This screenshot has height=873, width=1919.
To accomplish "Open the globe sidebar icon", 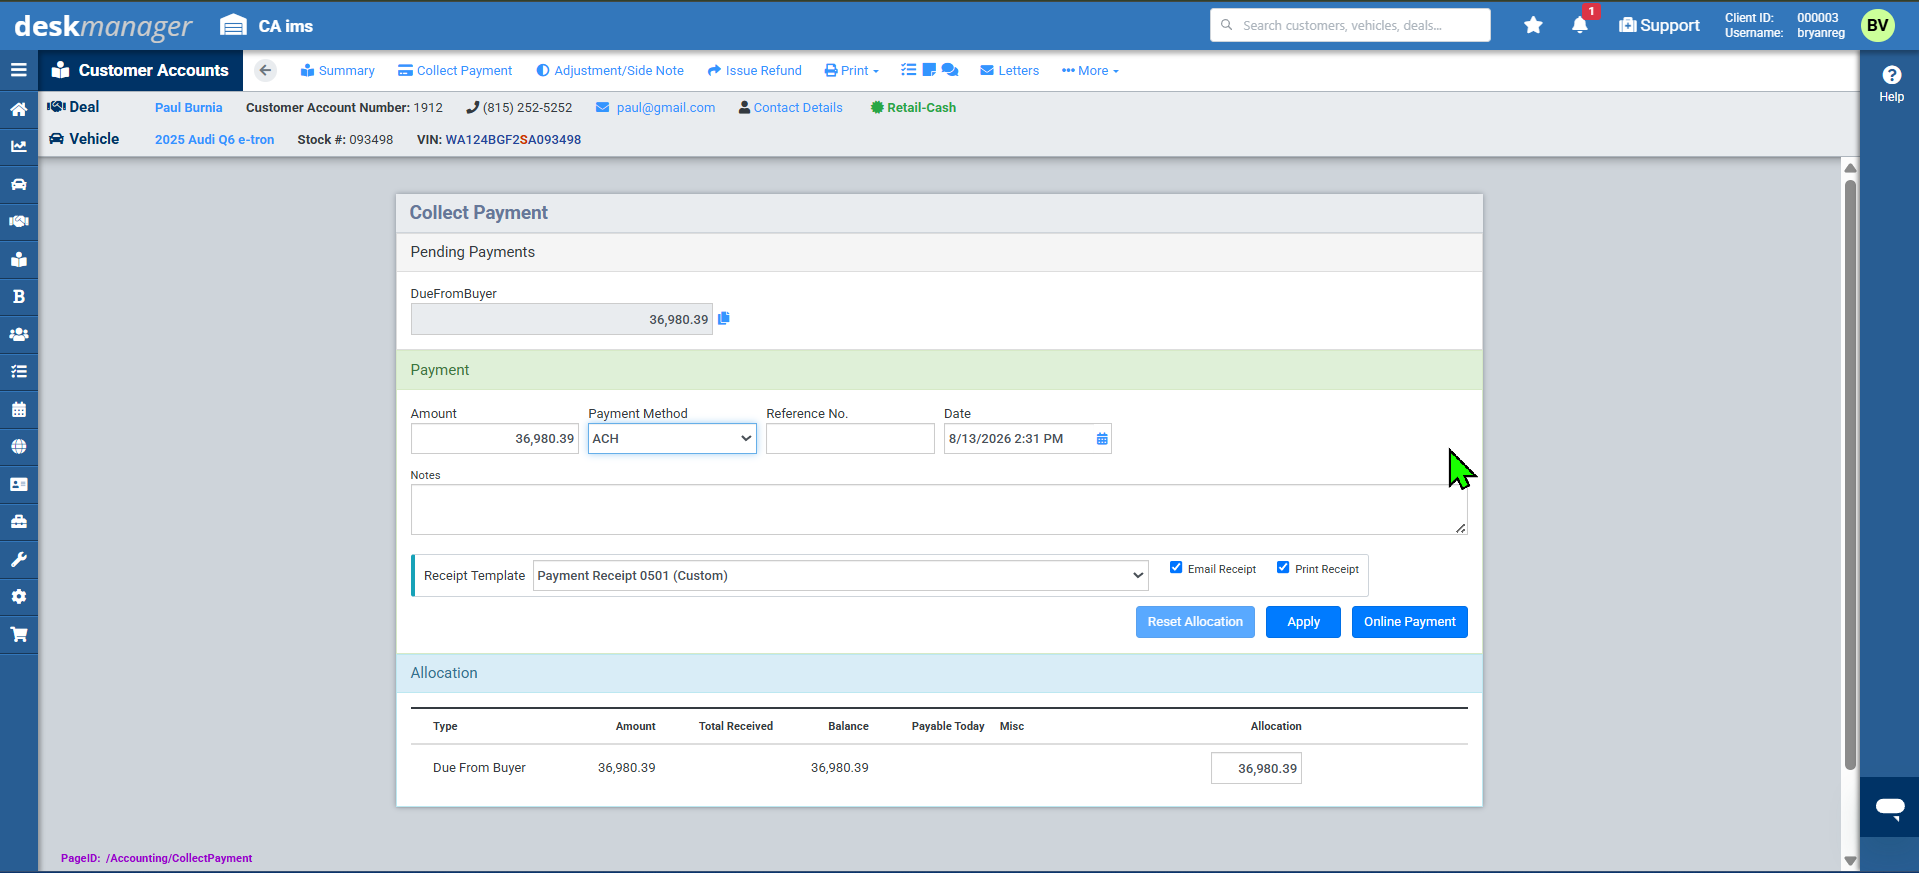I will [18, 446].
